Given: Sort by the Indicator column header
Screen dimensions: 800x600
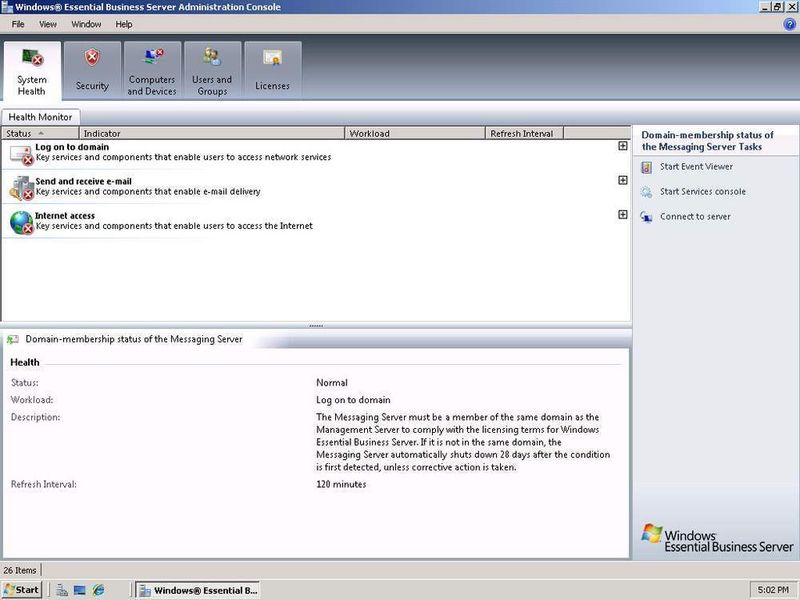Looking at the screenshot, I should pyautogui.click(x=212, y=133).
